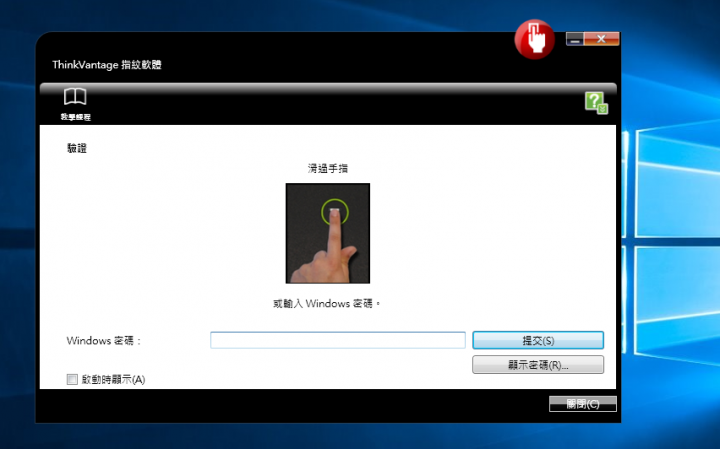The image size is (720, 449).
Task: Click the 關閉(C) close button
Action: click(x=583, y=404)
